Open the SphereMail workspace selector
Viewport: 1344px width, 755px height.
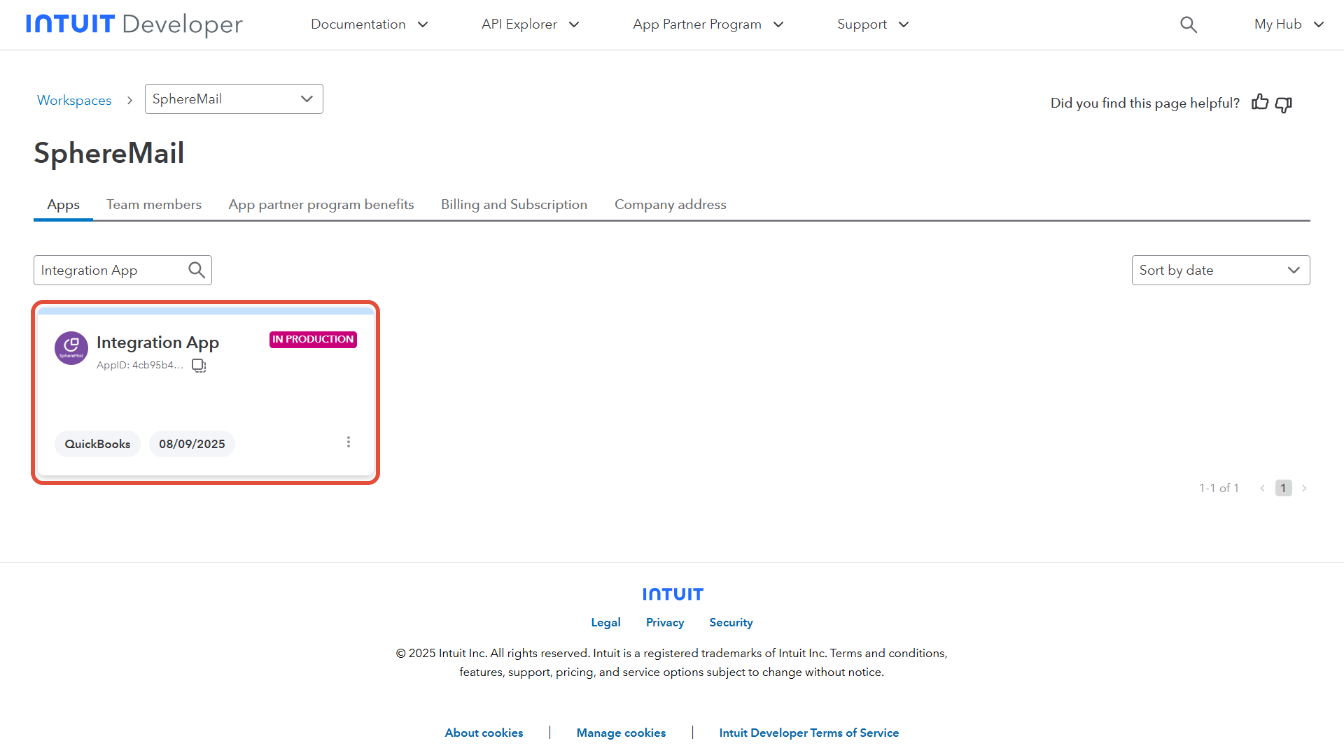(234, 99)
